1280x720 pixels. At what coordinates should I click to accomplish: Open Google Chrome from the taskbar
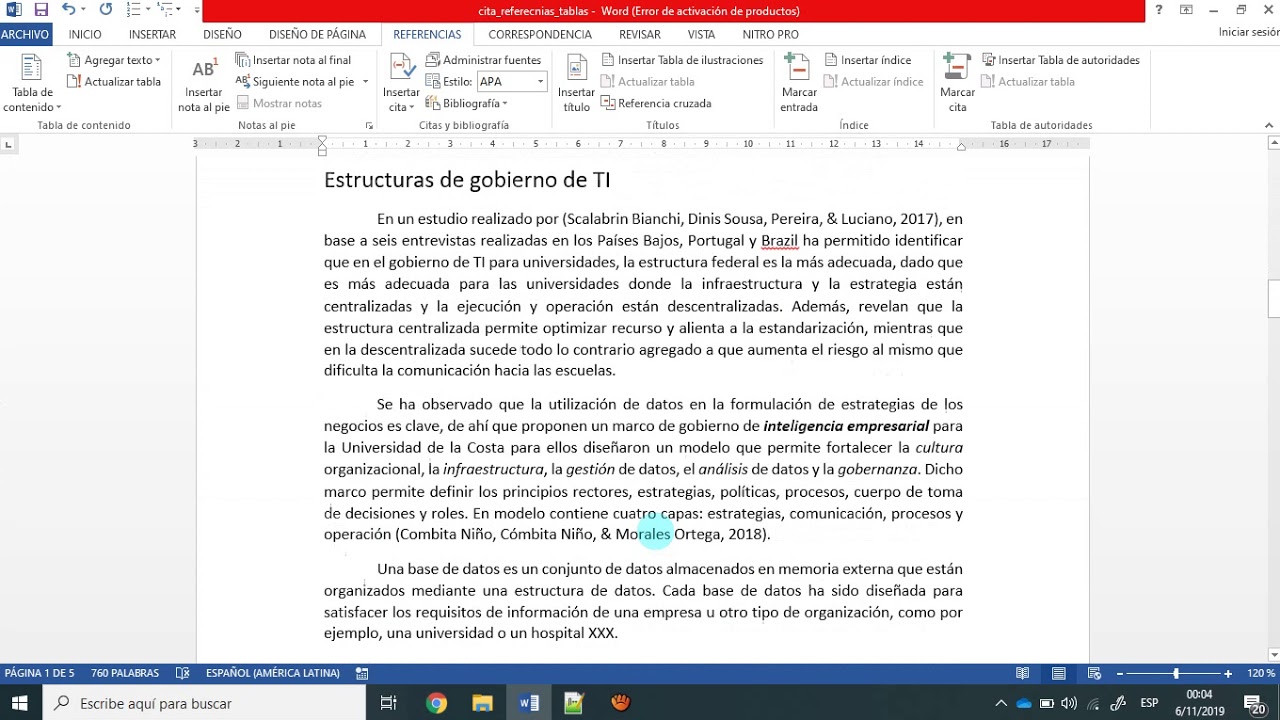pos(436,703)
